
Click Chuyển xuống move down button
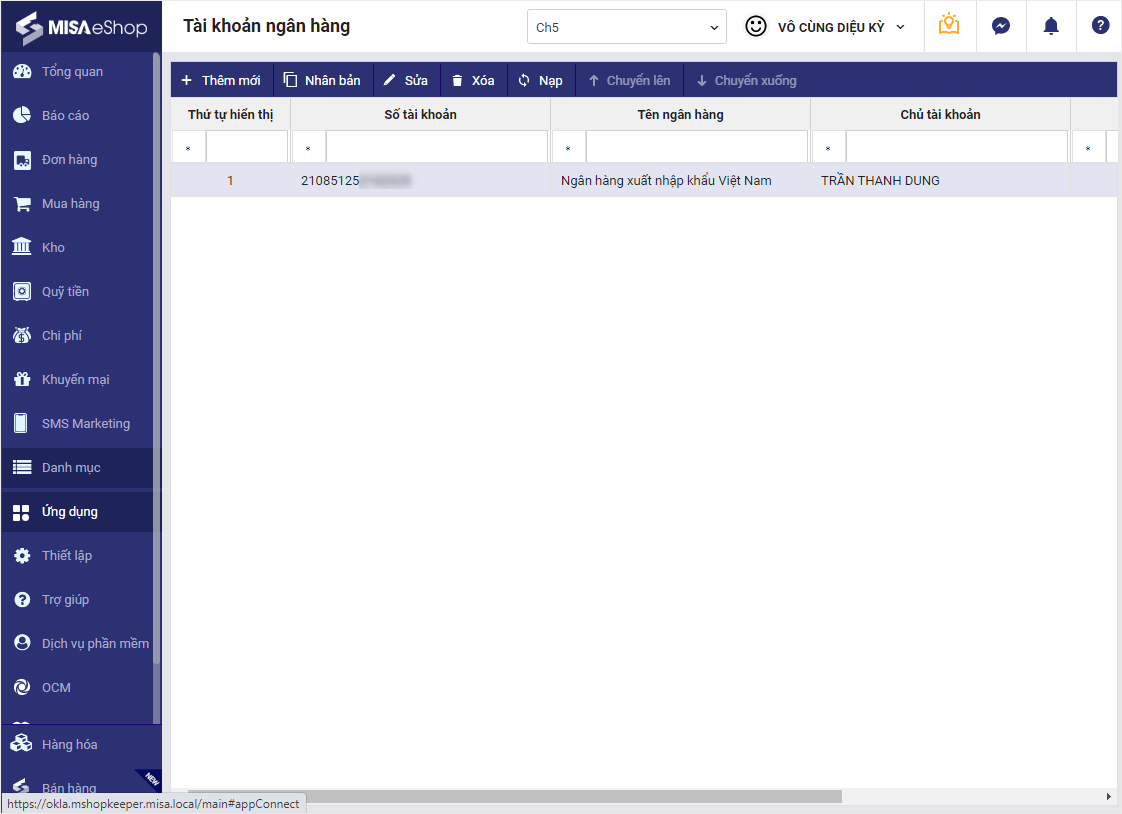pos(746,80)
